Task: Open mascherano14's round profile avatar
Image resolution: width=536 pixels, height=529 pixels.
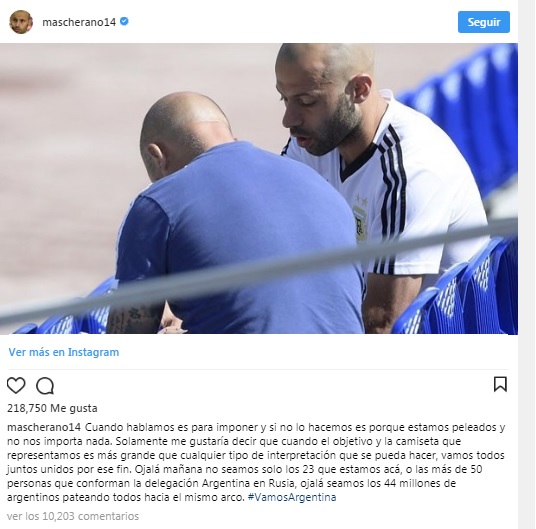Action: pyautogui.click(x=21, y=22)
